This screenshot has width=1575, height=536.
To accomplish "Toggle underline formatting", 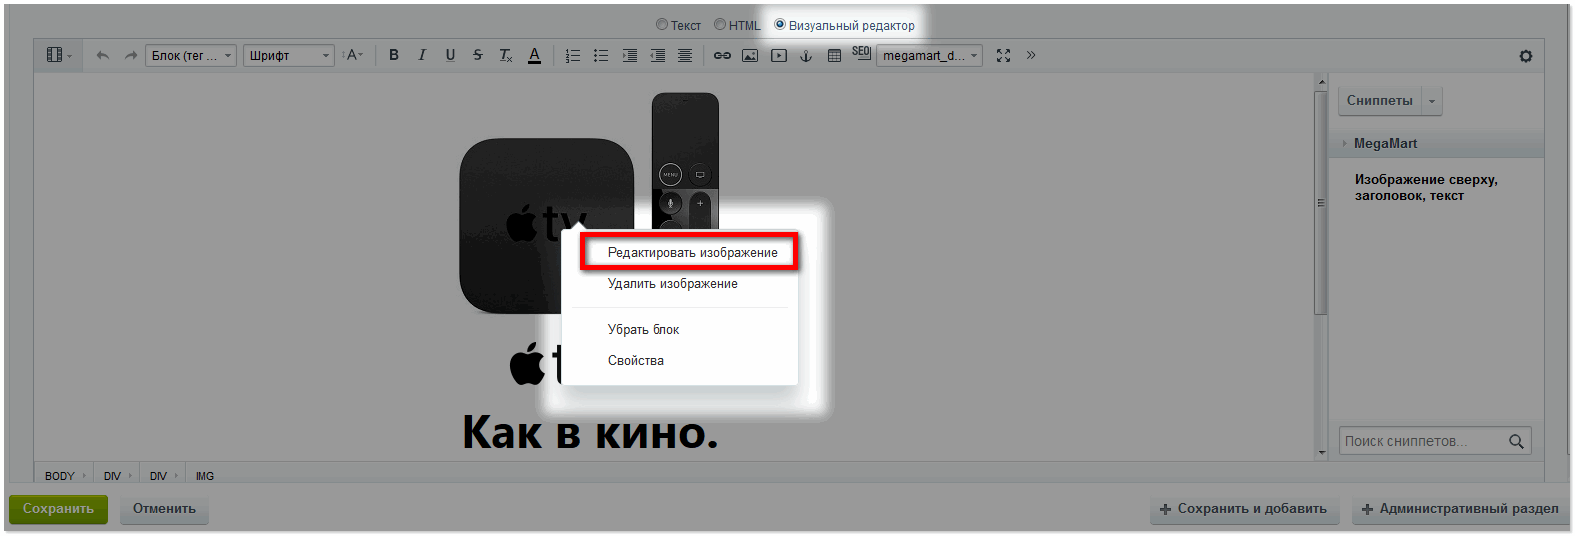I will (450, 55).
